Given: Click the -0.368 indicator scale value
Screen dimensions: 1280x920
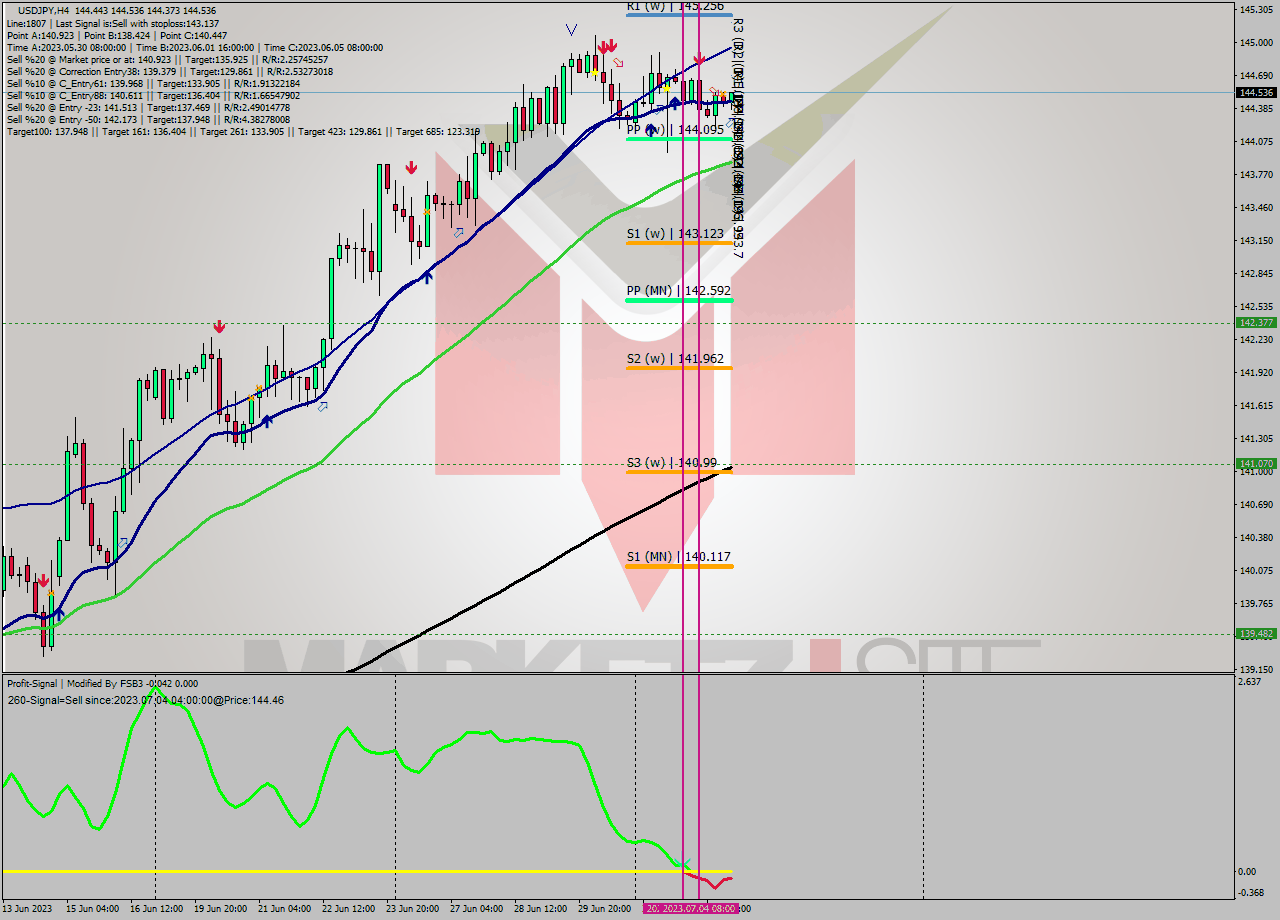Looking at the screenshot, I should click(x=1250, y=893).
